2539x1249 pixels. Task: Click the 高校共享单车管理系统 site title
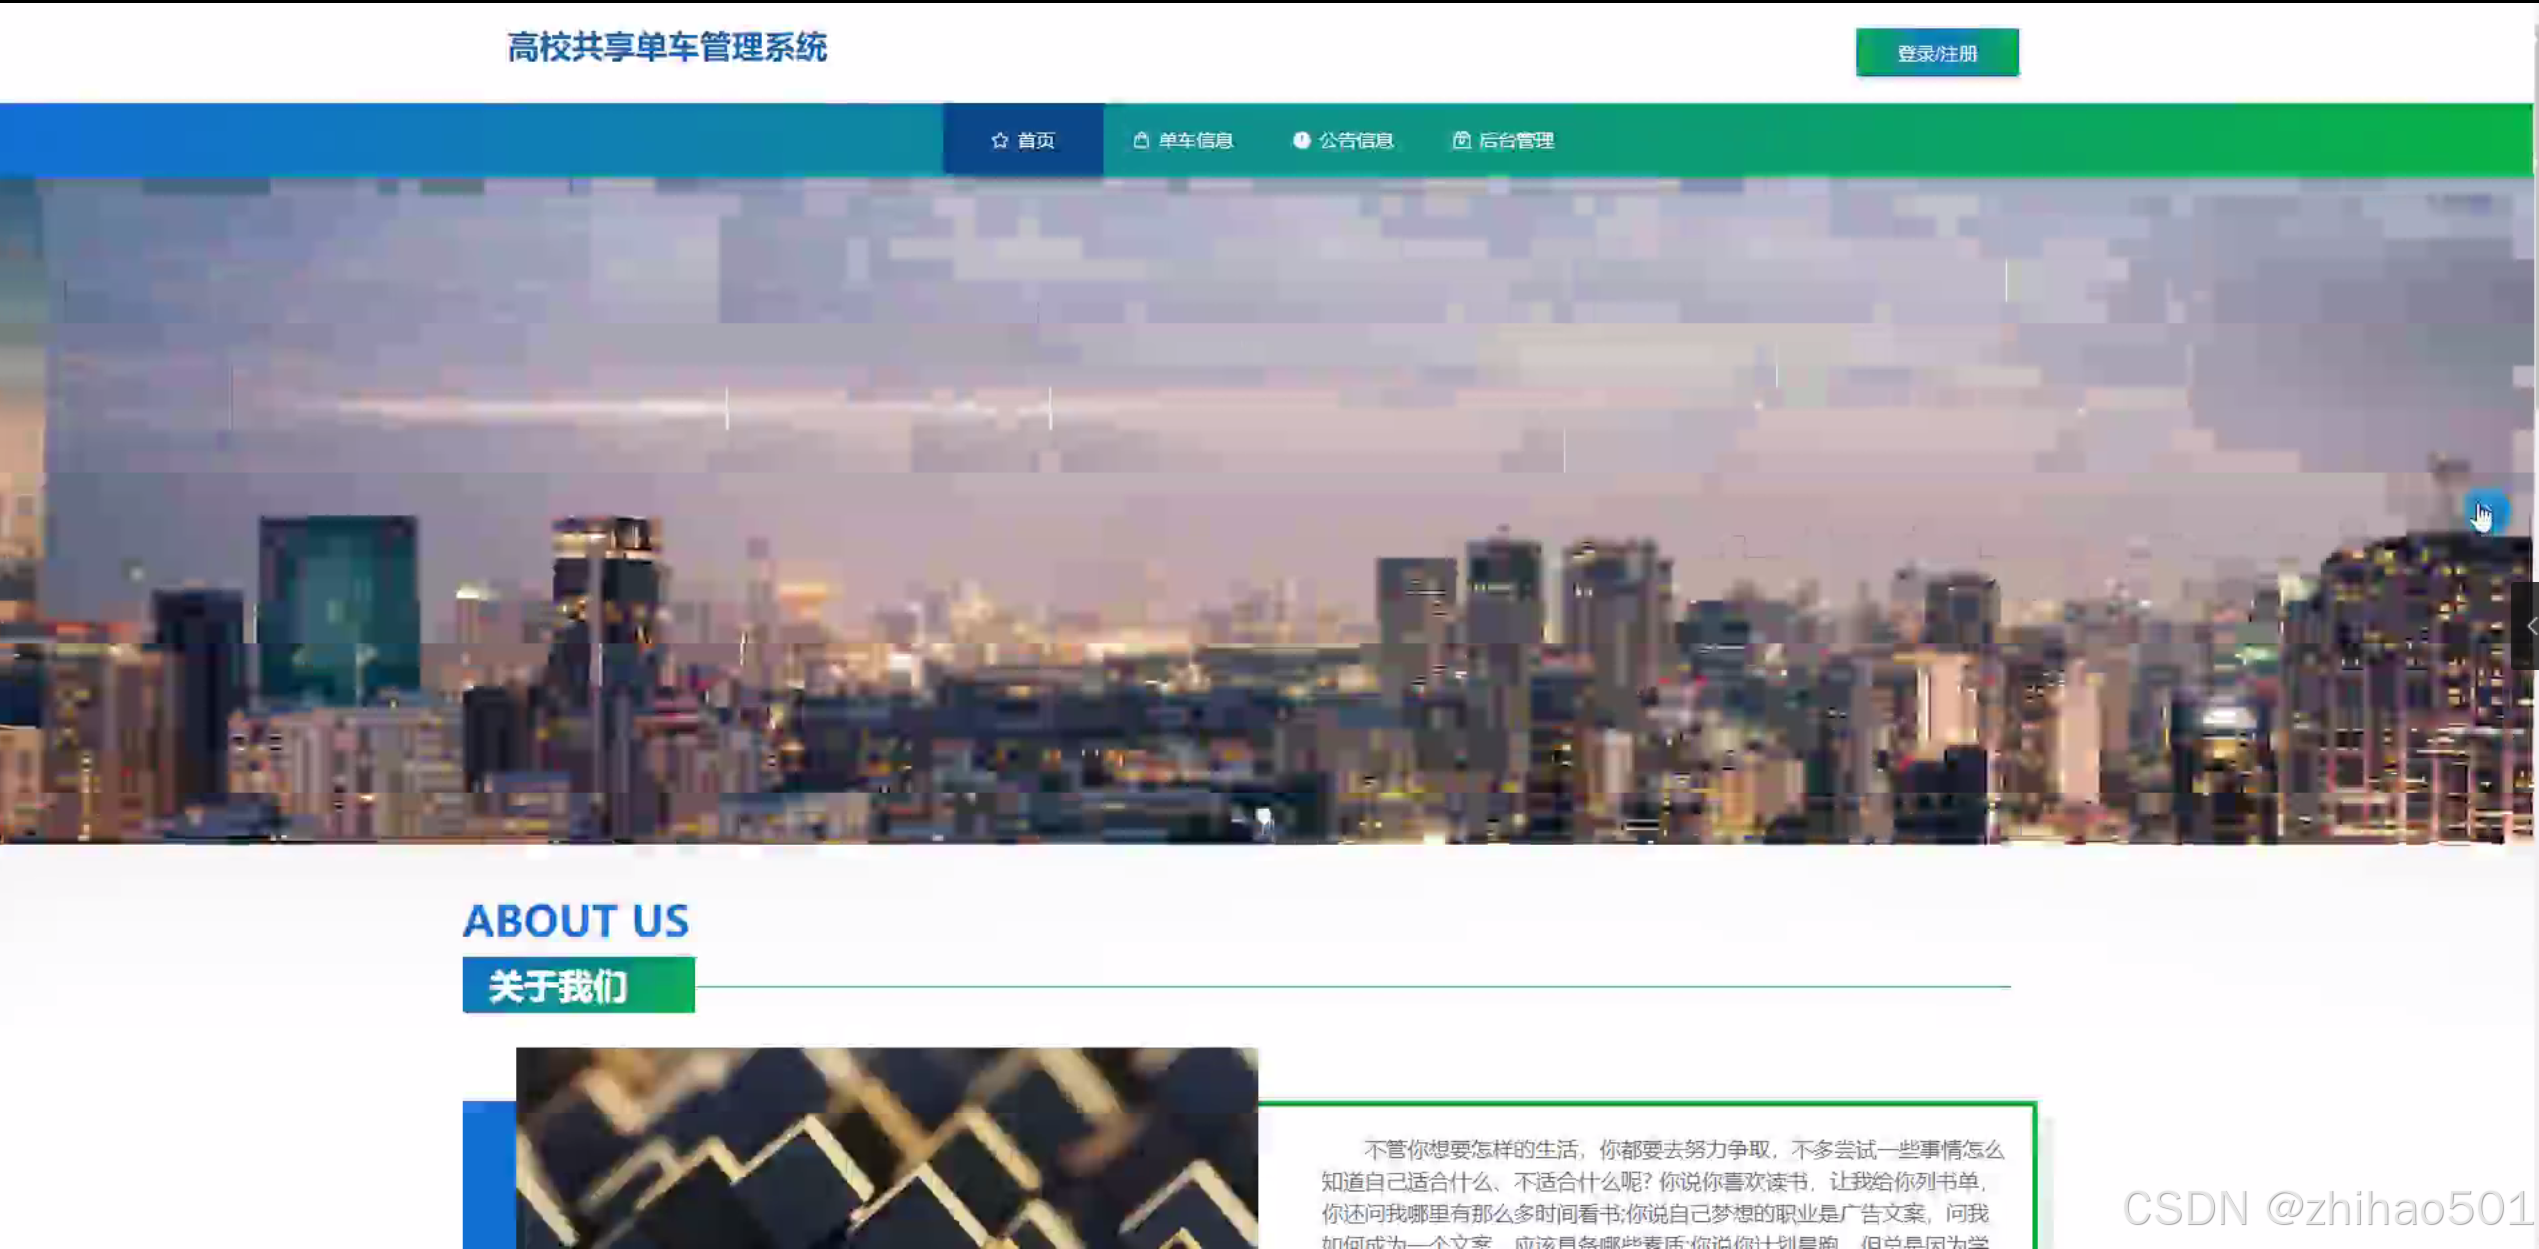coord(667,48)
